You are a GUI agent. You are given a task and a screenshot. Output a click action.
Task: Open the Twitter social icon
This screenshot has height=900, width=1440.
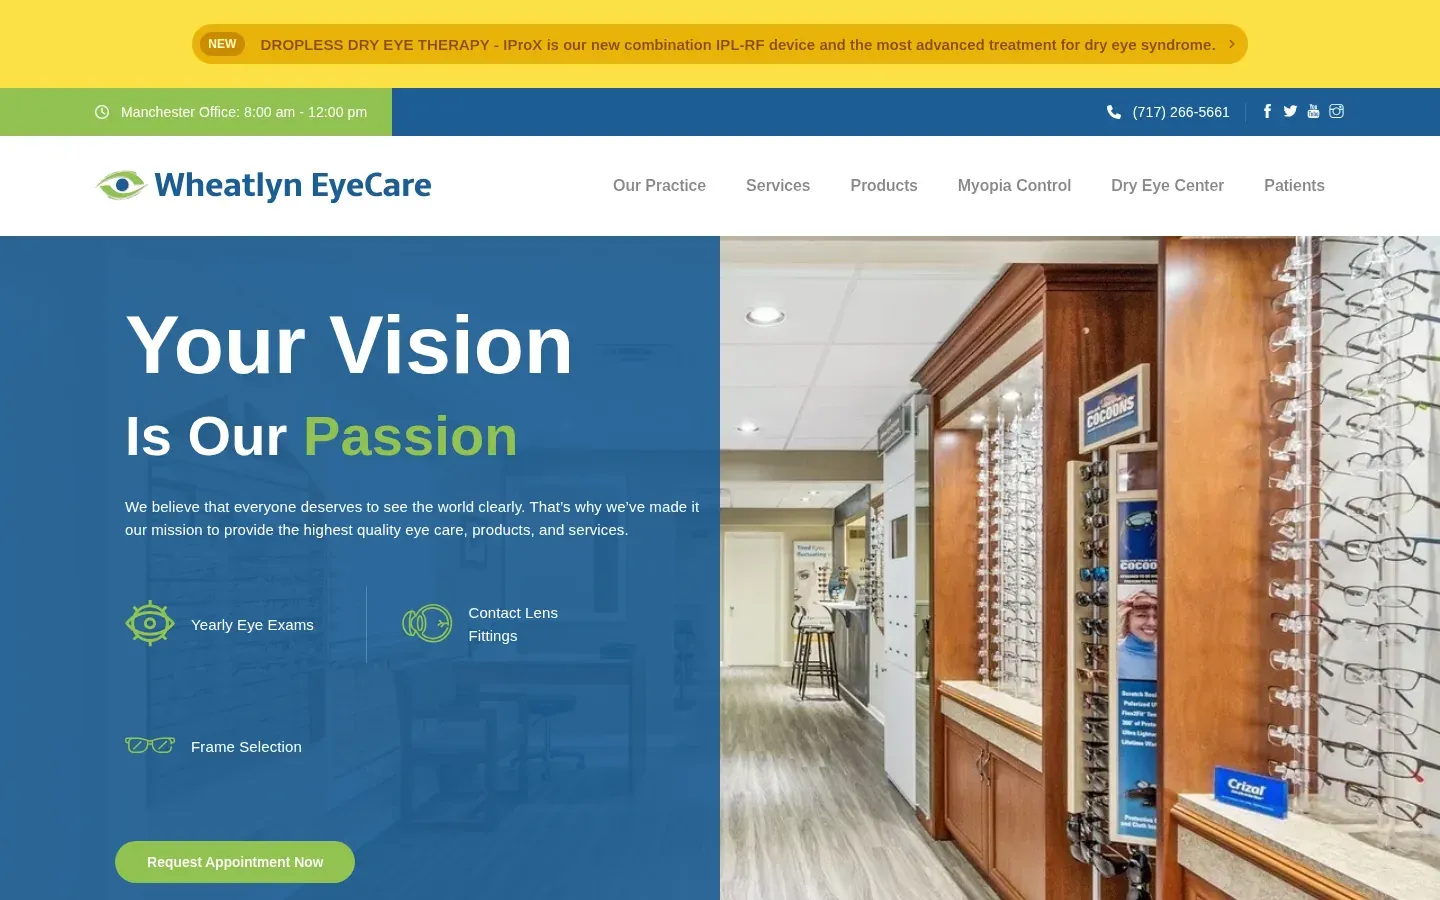coord(1290,111)
